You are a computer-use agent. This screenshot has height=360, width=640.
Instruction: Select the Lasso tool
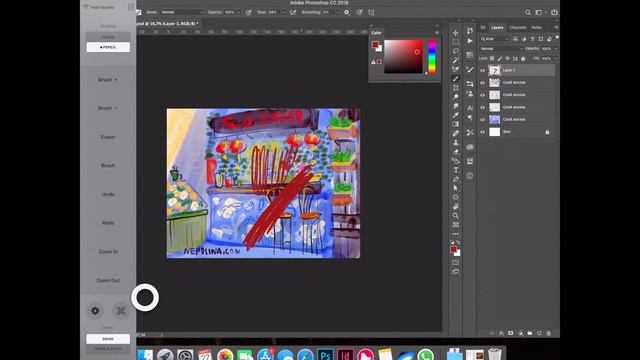click(456, 51)
